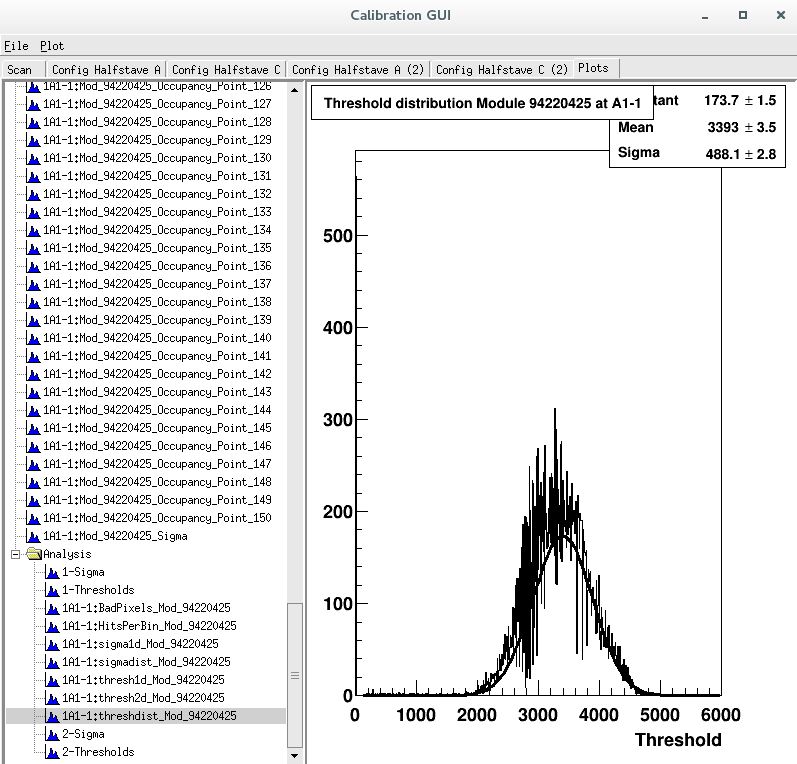Minimize the Calibration GUI window
797x764 pixels.
[705, 16]
